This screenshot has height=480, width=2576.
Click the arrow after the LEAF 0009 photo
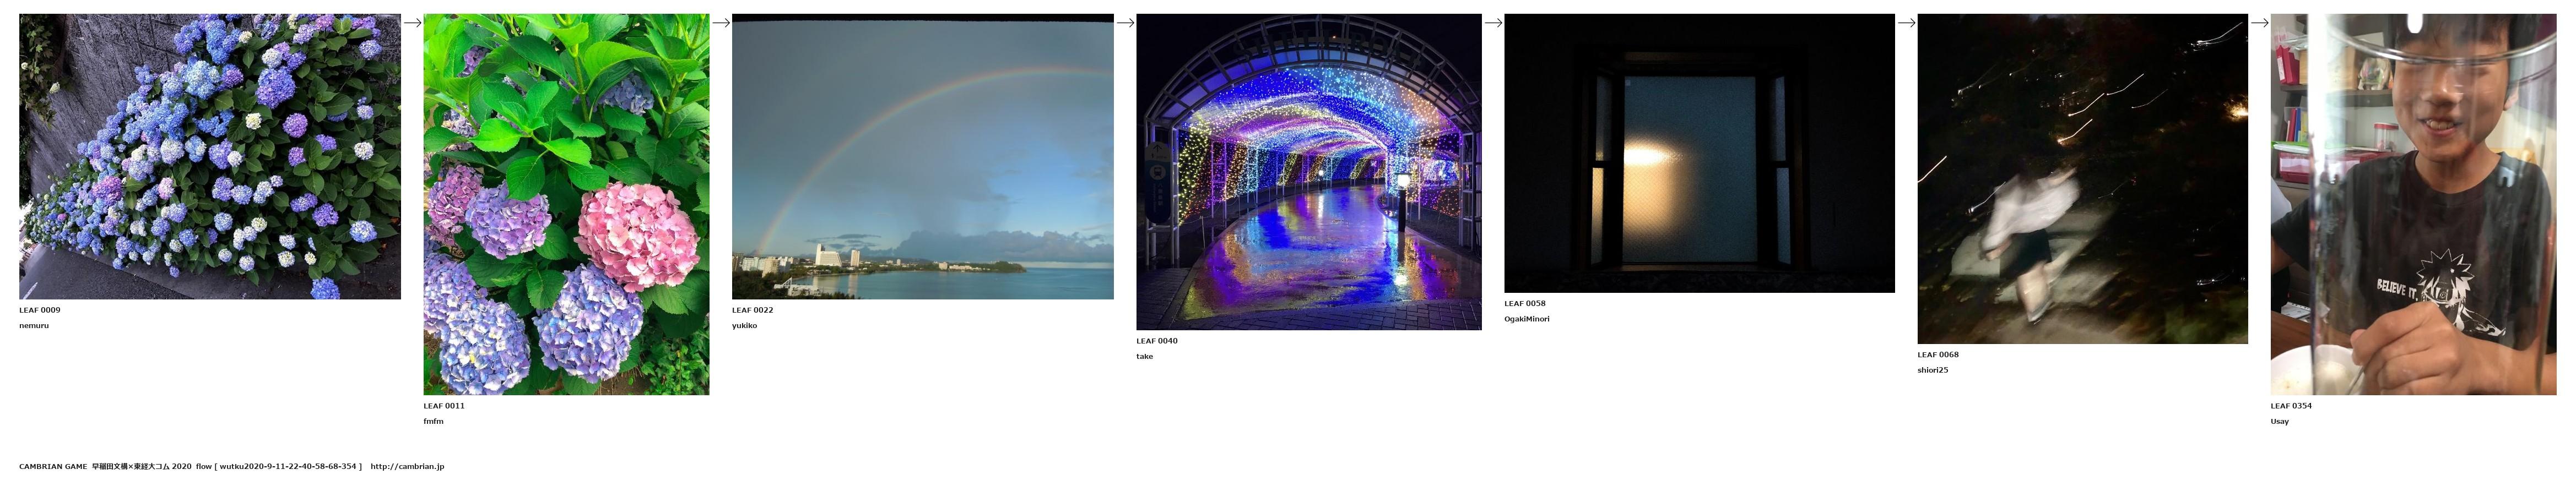click(412, 22)
